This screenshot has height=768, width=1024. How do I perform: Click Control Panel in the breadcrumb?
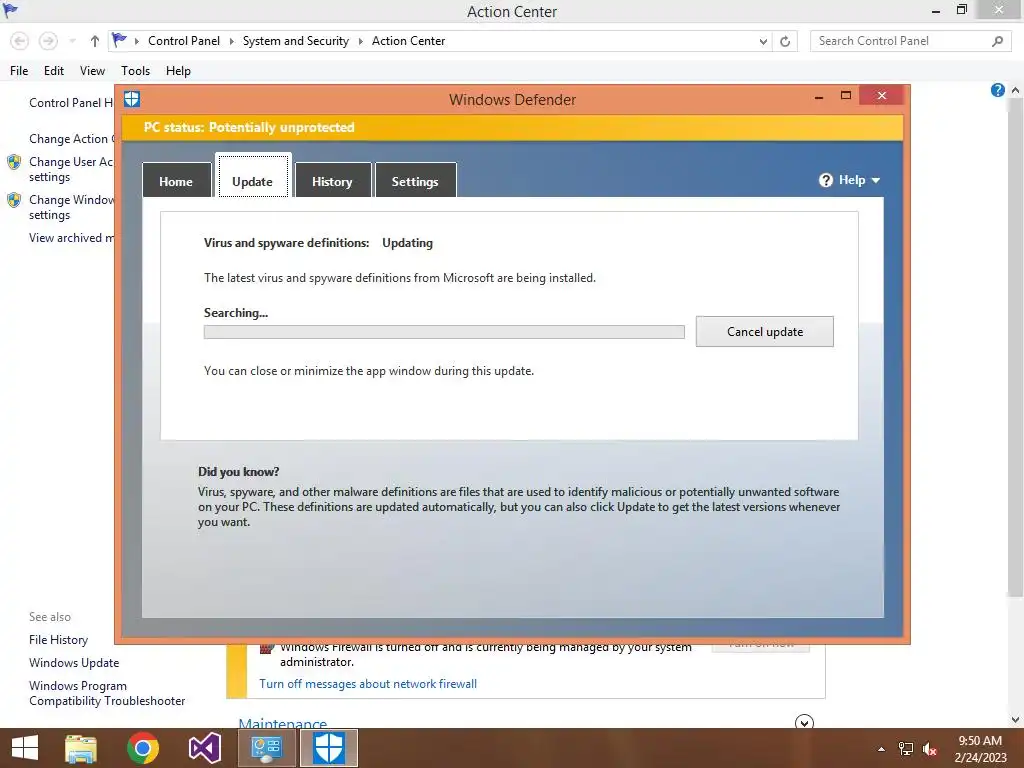click(x=184, y=40)
